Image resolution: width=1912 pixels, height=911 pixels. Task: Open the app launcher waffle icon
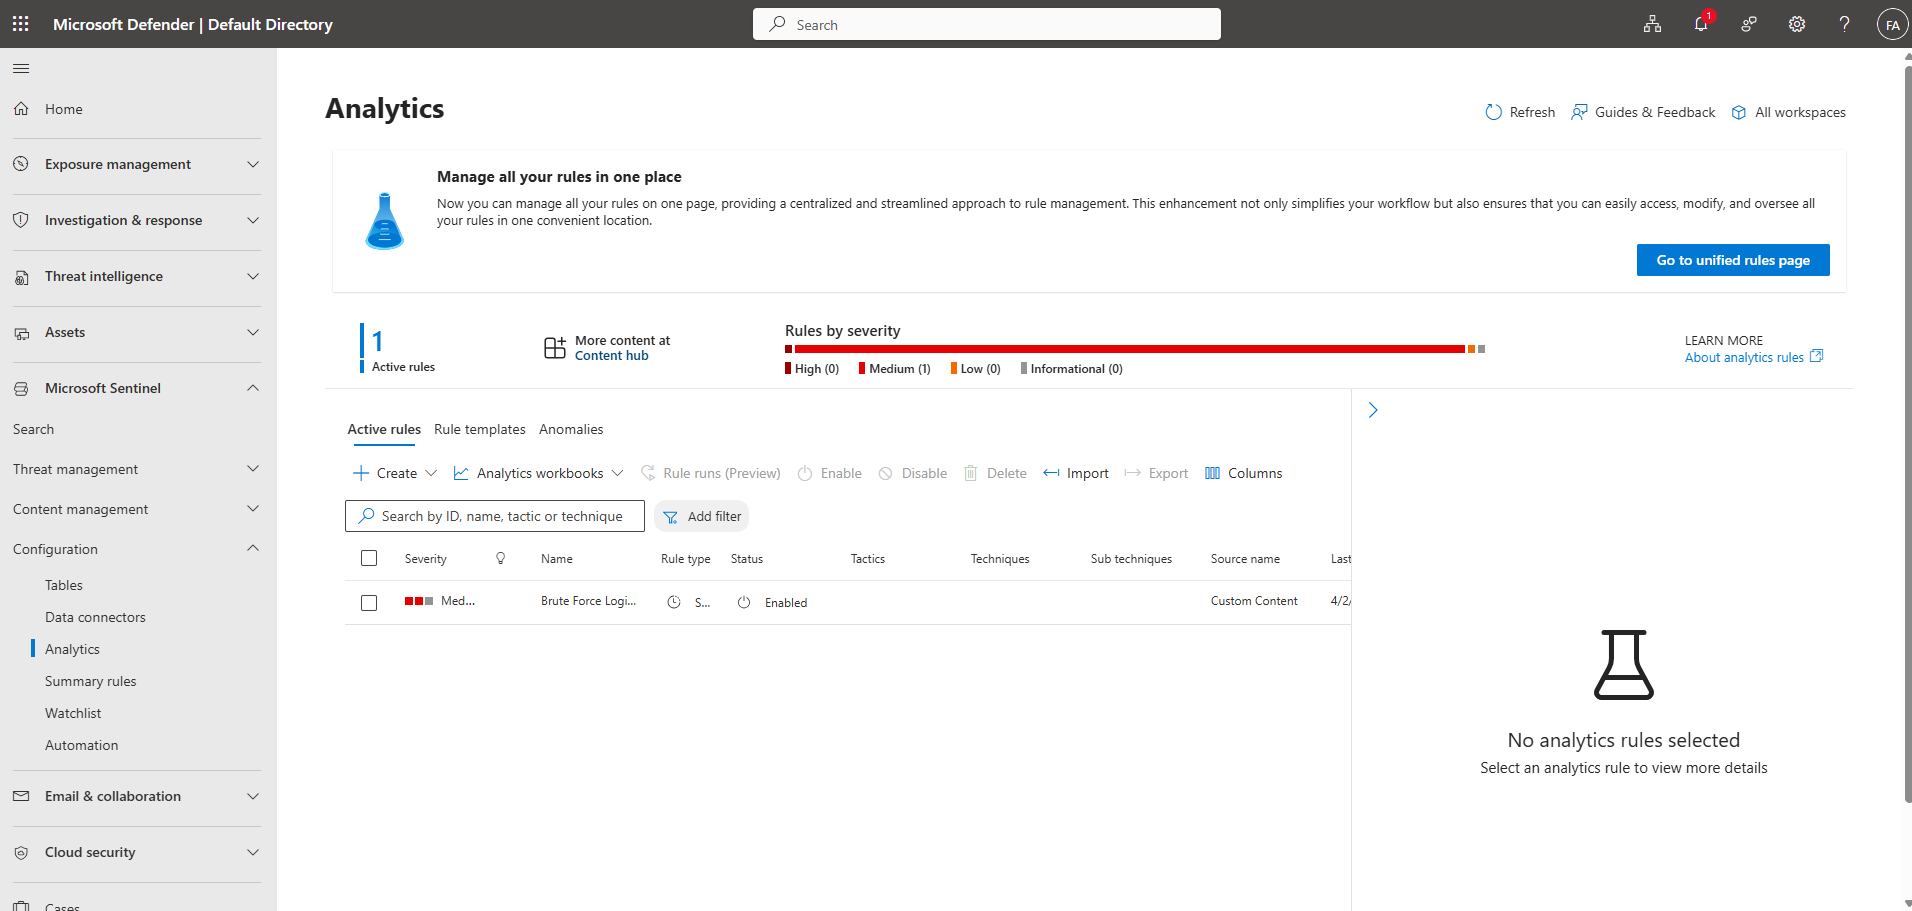[21, 24]
